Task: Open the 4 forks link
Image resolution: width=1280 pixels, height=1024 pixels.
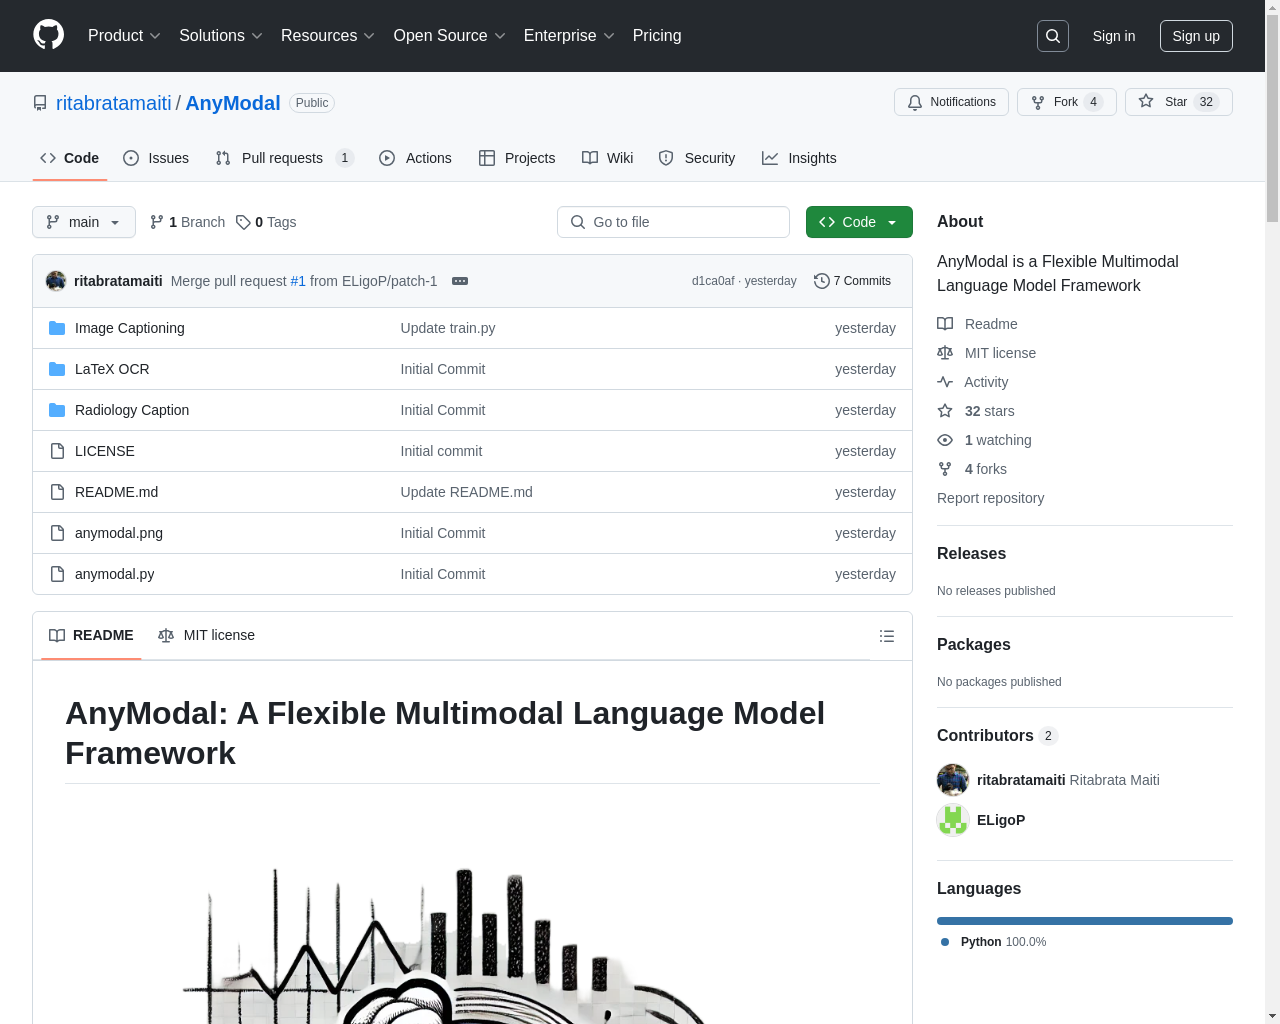Action: click(x=972, y=469)
